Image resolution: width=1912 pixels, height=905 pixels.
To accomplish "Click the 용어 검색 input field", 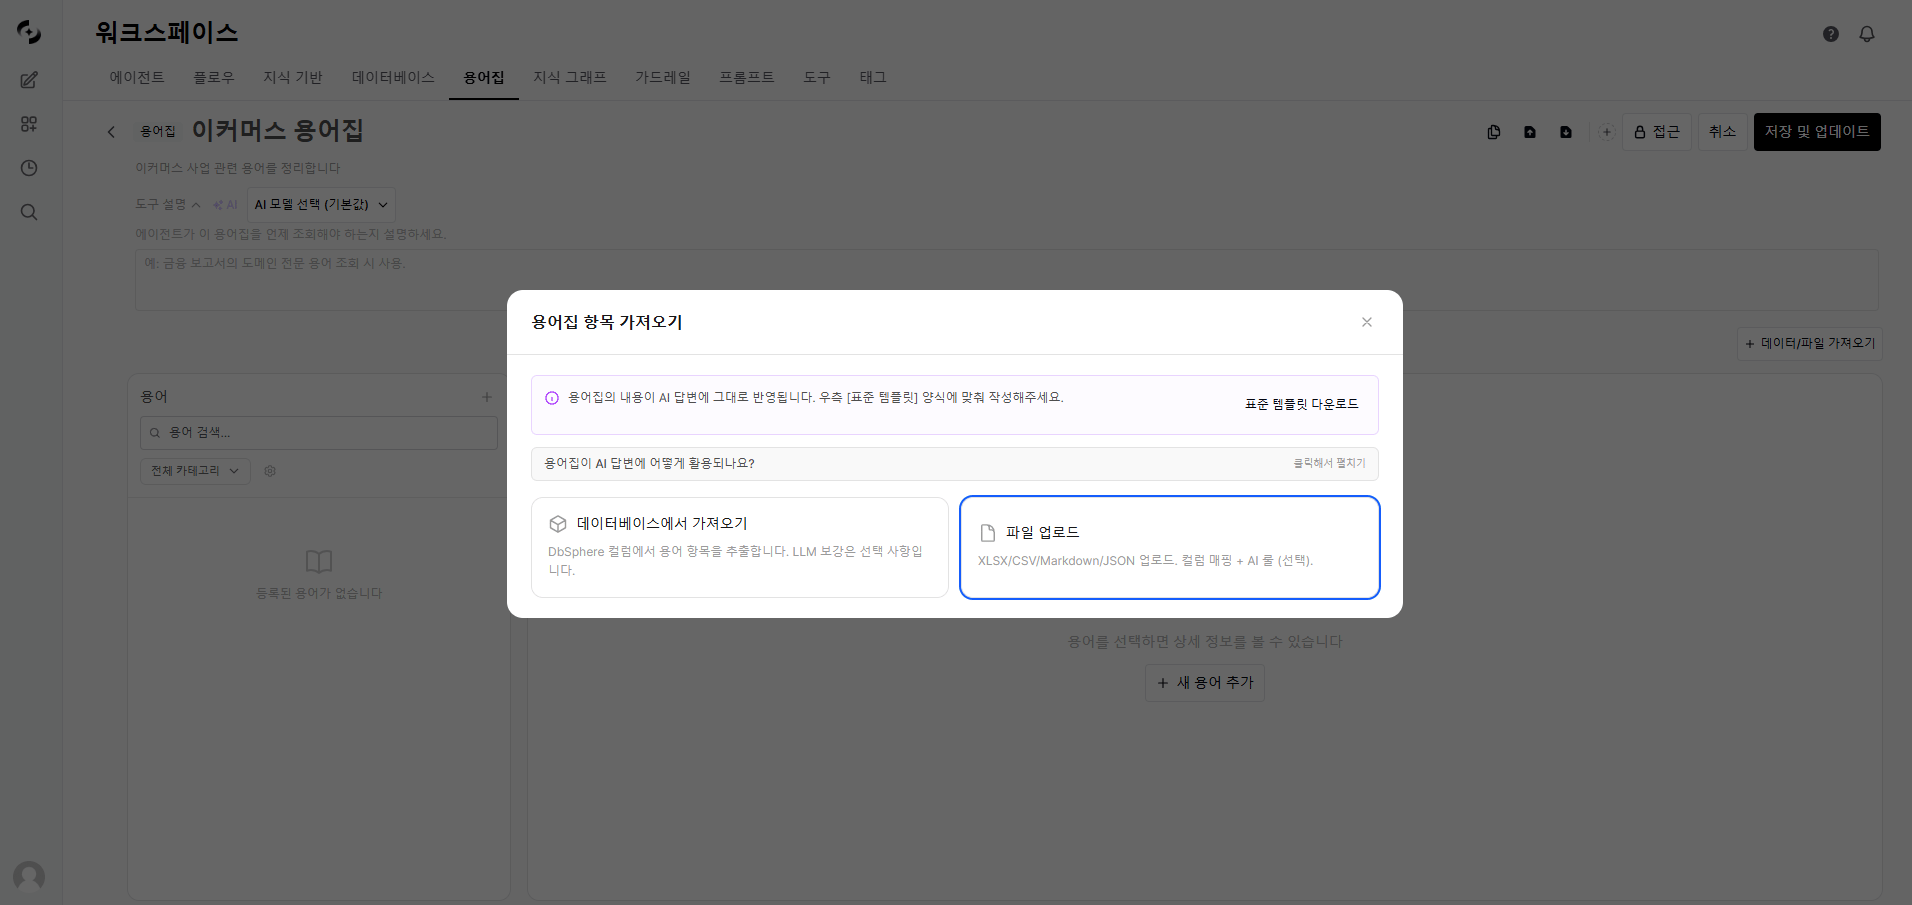I will [319, 433].
